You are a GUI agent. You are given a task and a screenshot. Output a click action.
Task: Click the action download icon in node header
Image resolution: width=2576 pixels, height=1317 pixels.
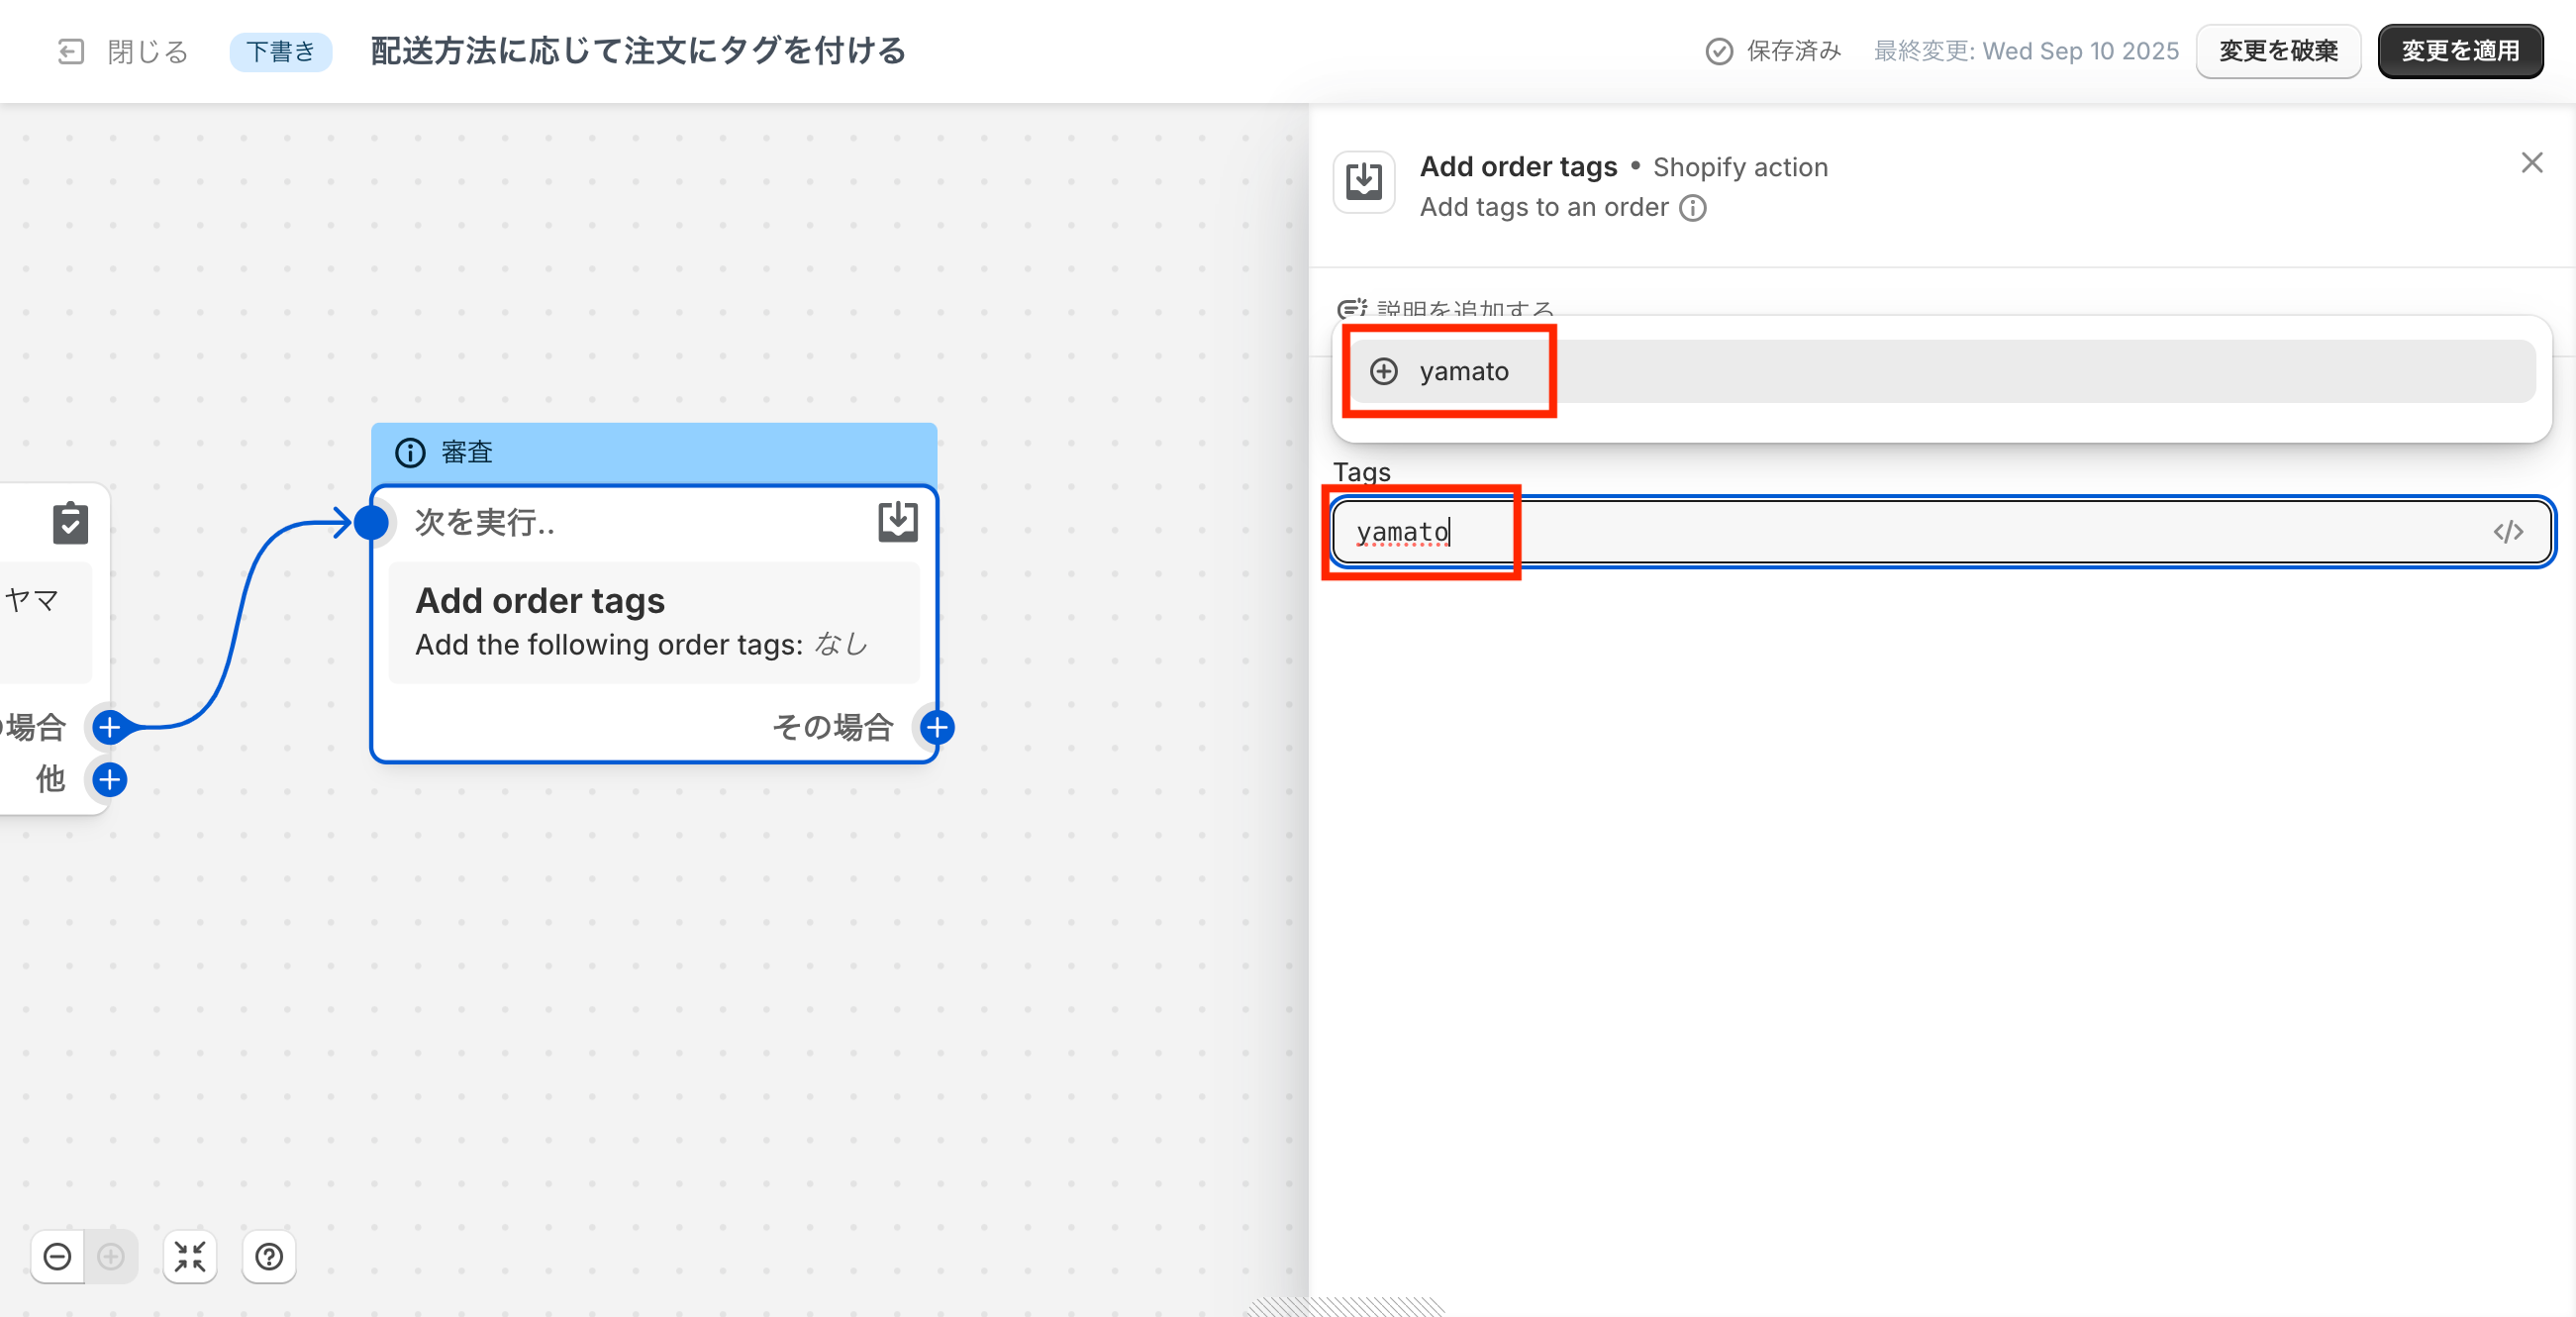coord(897,521)
